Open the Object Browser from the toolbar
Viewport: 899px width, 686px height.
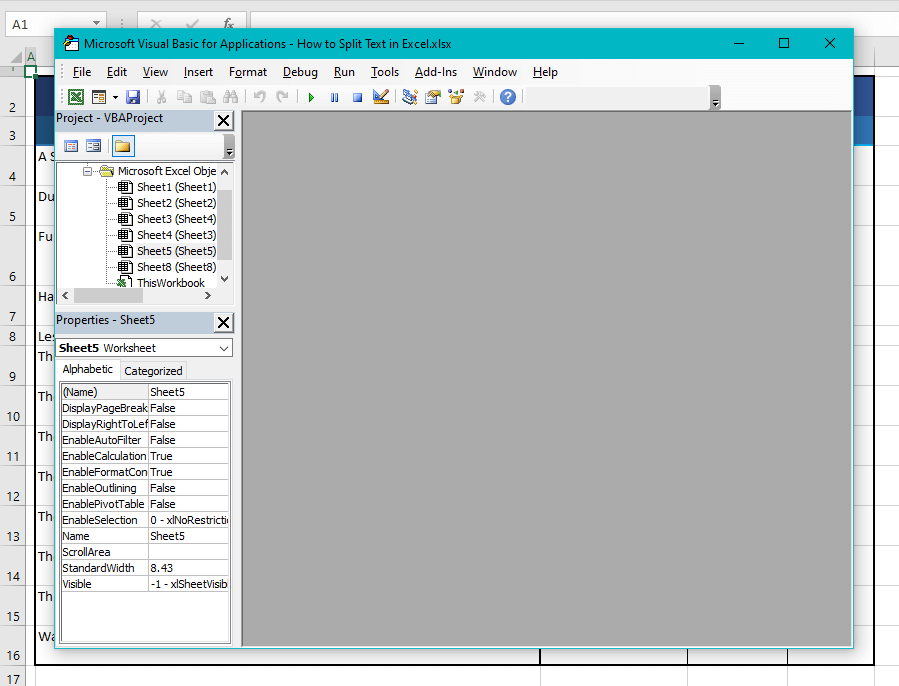[456, 97]
